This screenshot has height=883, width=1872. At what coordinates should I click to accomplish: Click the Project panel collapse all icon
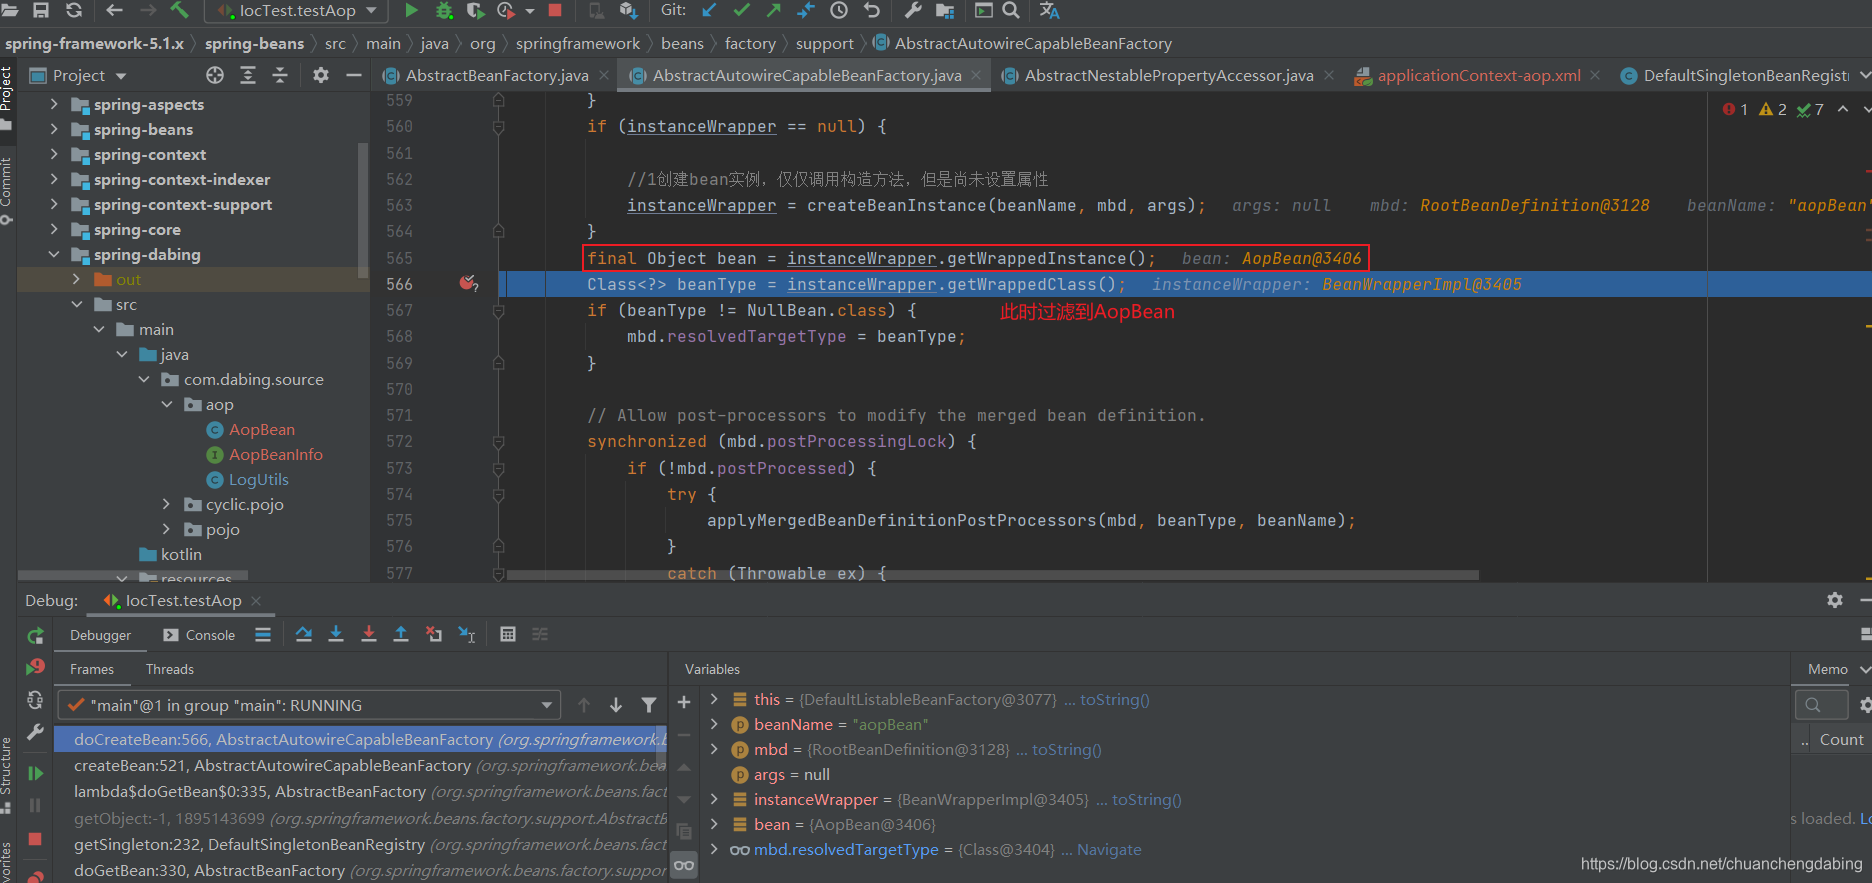[x=280, y=75]
